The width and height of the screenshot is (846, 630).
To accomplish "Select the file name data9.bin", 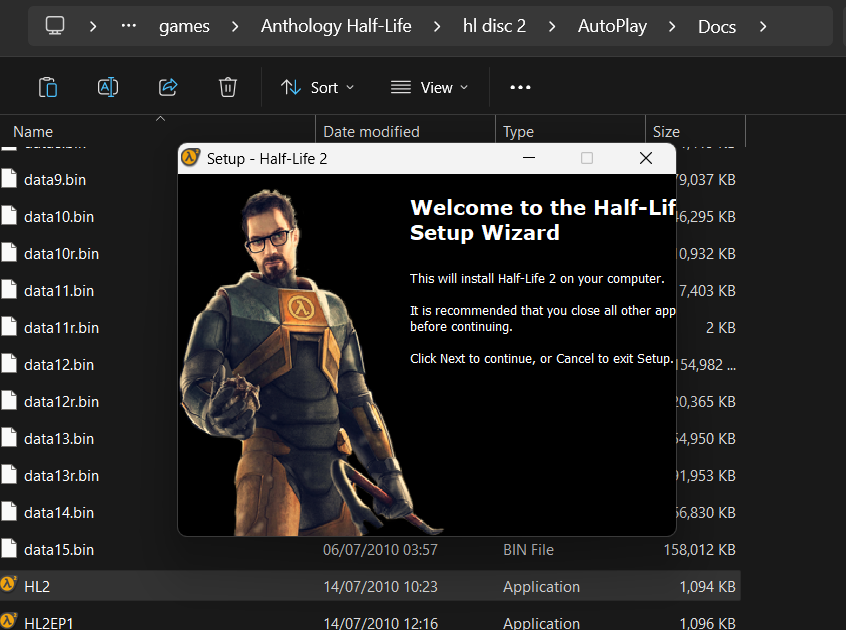I will pos(55,180).
